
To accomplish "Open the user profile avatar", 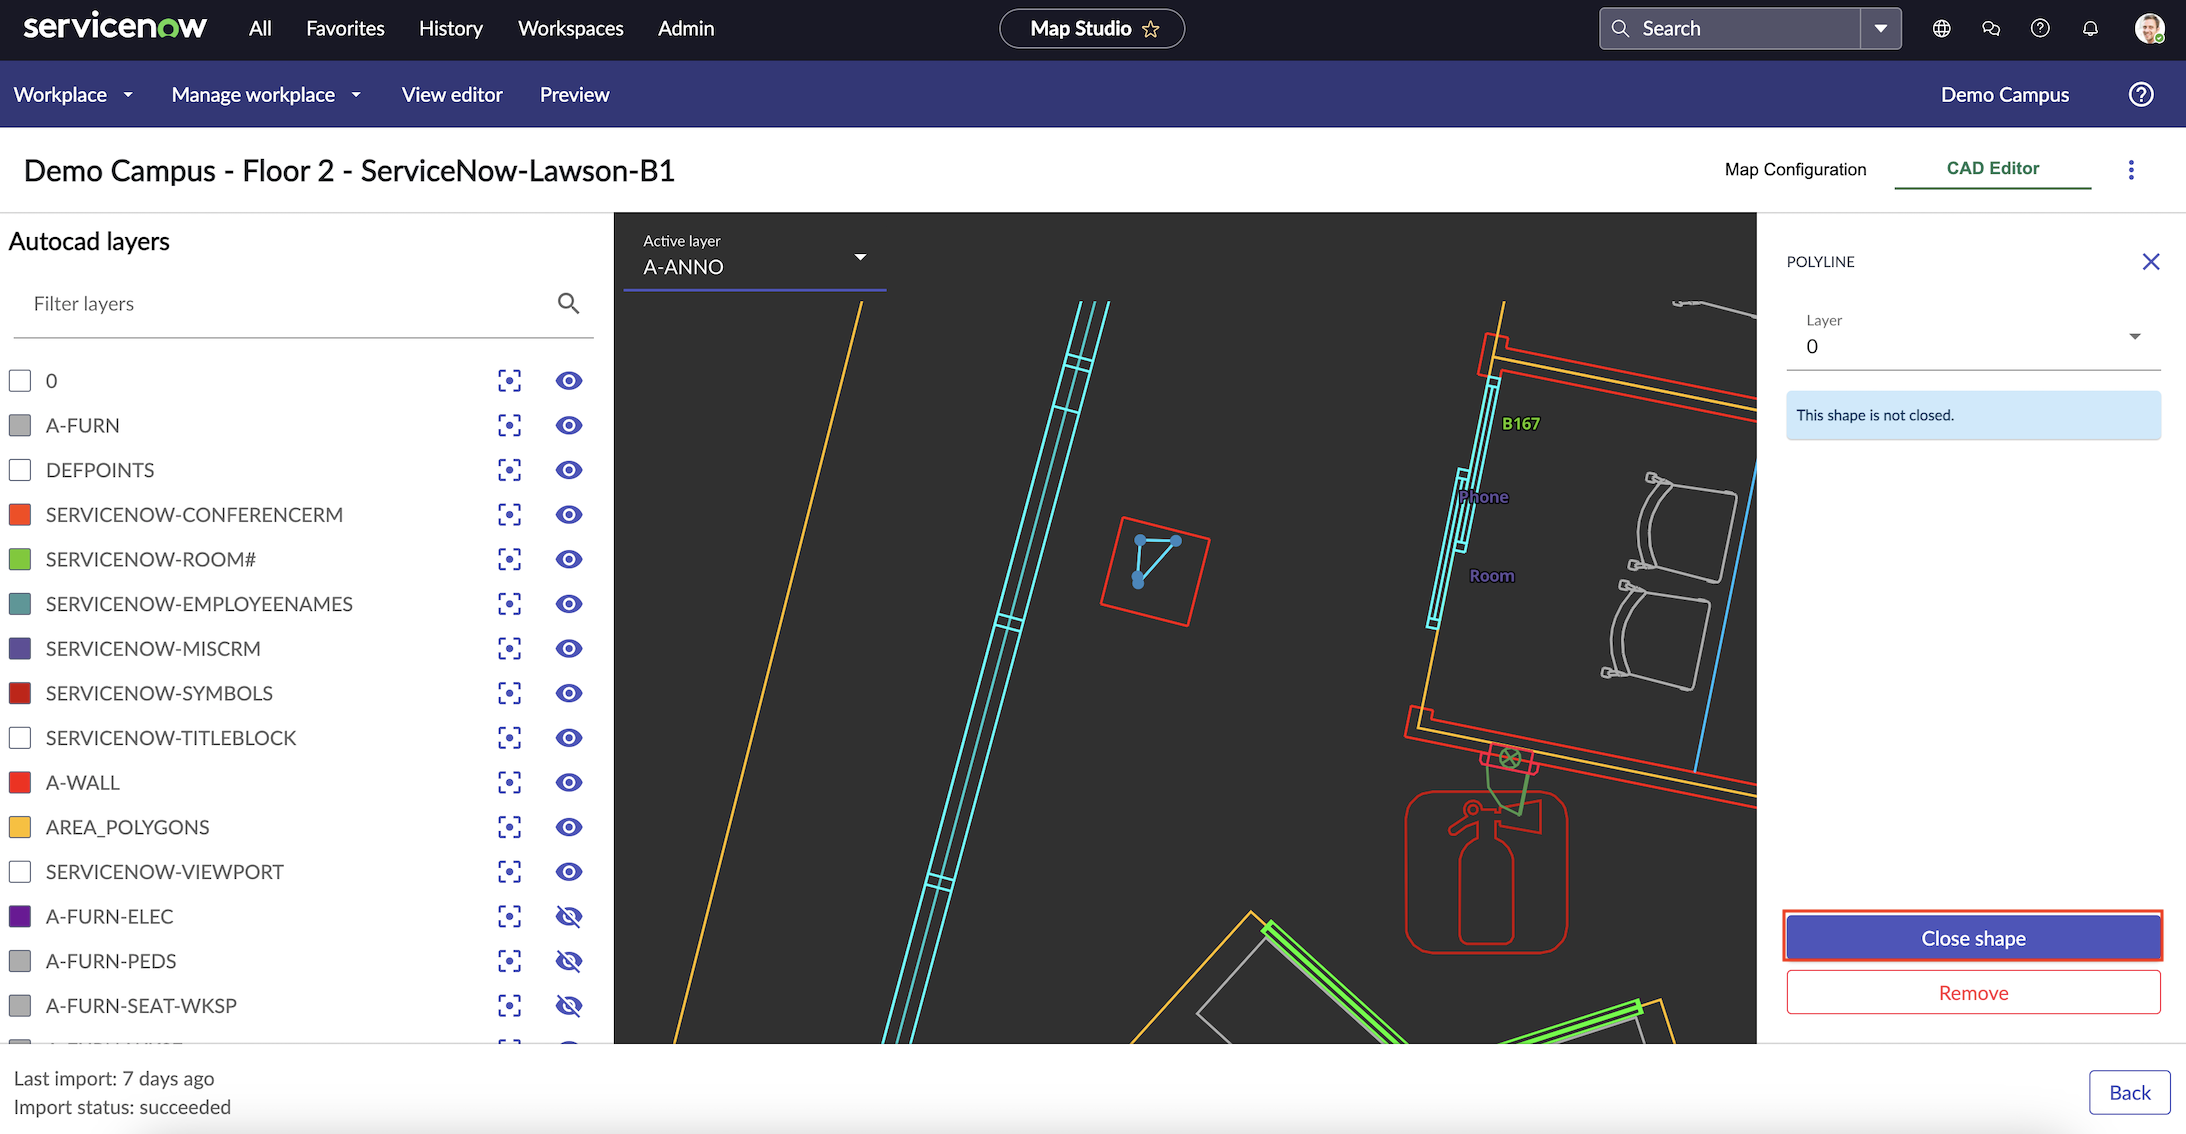I will [x=2149, y=29].
